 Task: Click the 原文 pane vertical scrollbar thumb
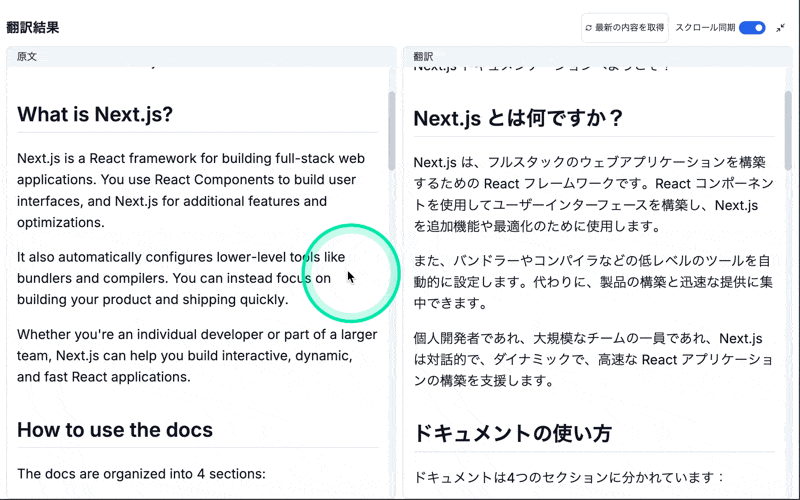pyautogui.click(x=391, y=131)
